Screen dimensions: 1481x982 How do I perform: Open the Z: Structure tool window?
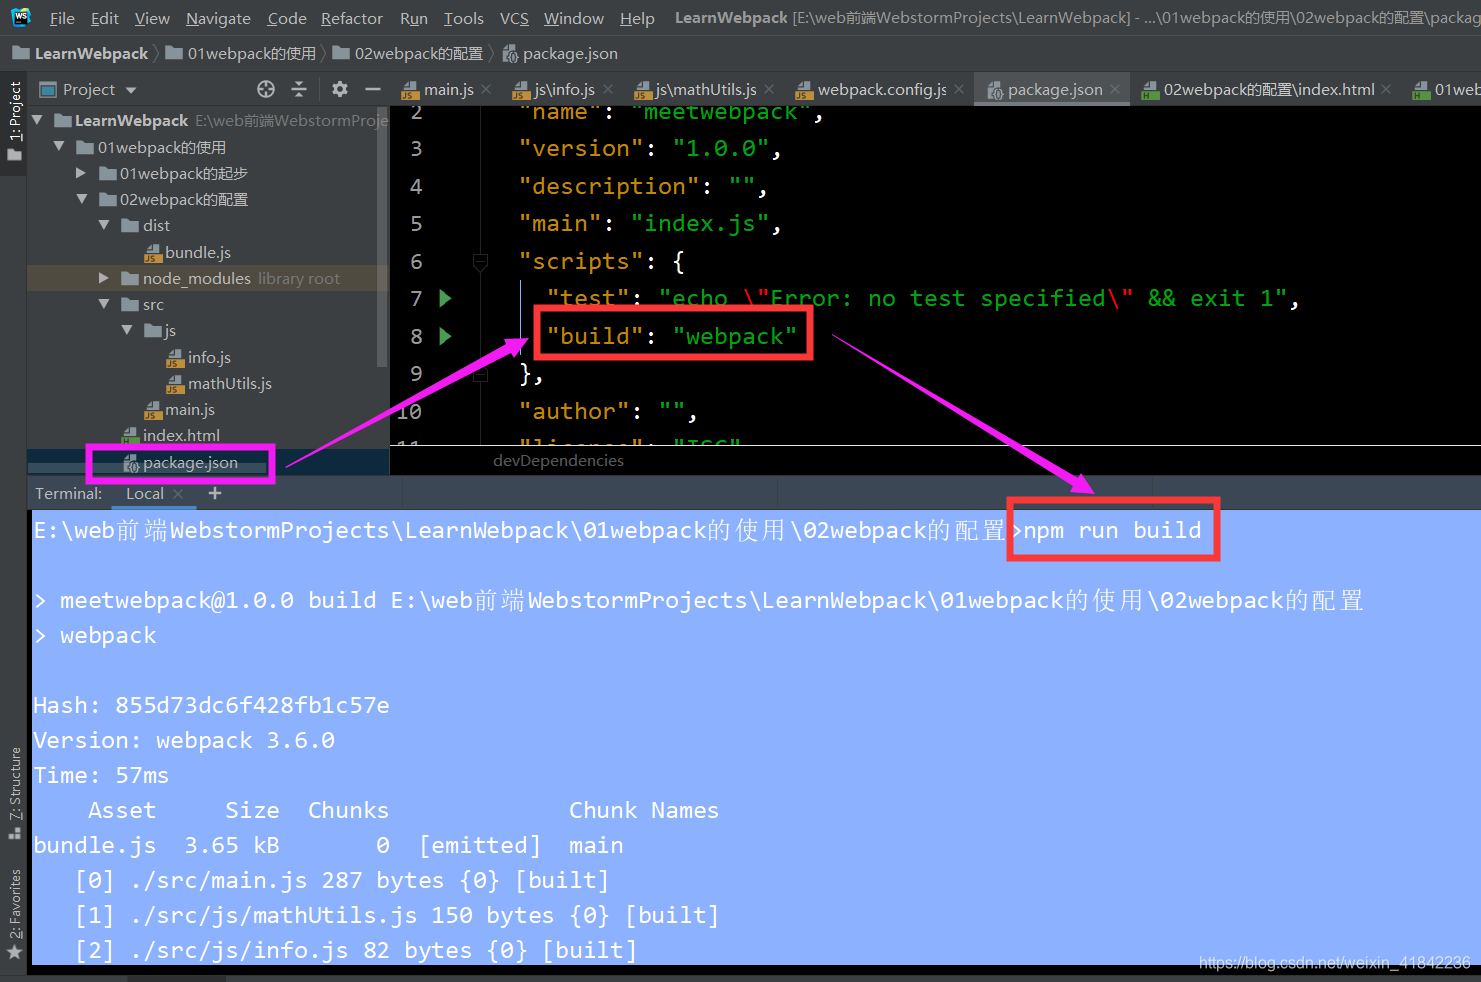pos(15,792)
